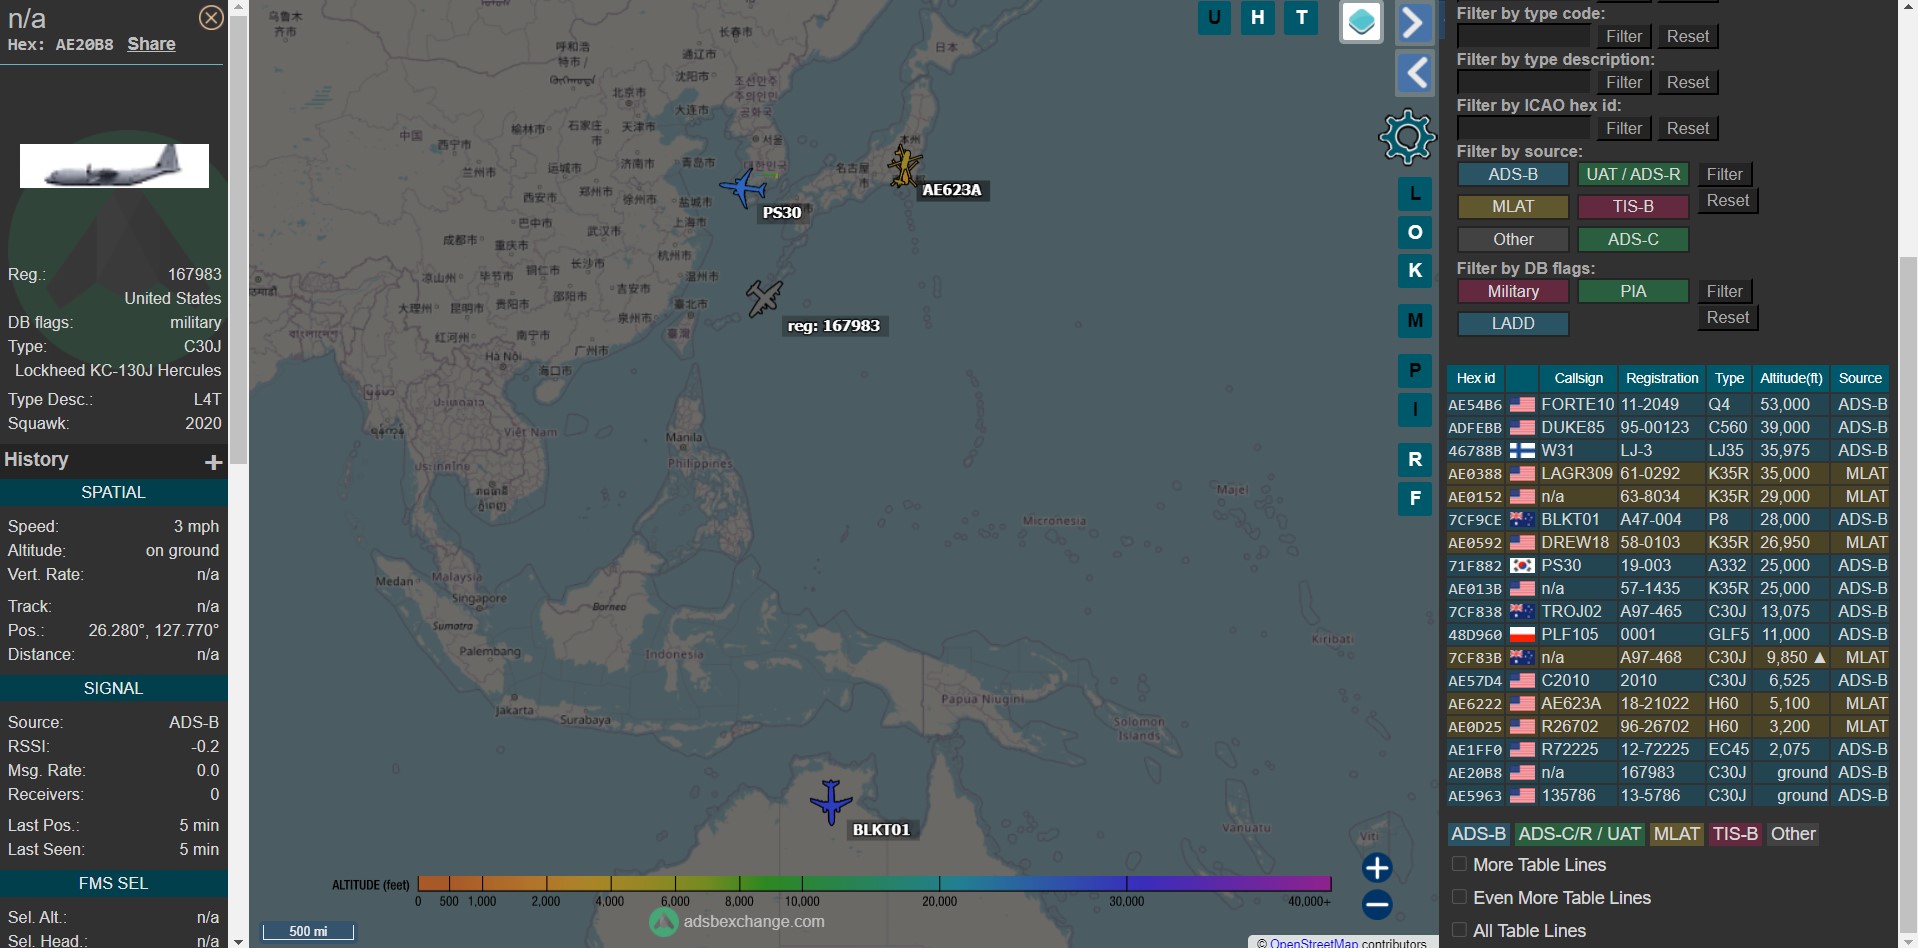Sort table by Altitude(ft) column
Image resolution: width=1918 pixels, height=948 pixels.
click(x=1791, y=378)
